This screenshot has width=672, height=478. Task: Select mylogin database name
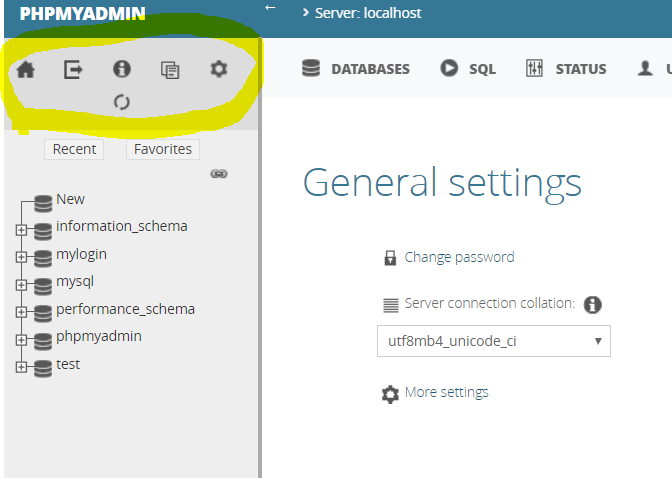pyautogui.click(x=81, y=254)
